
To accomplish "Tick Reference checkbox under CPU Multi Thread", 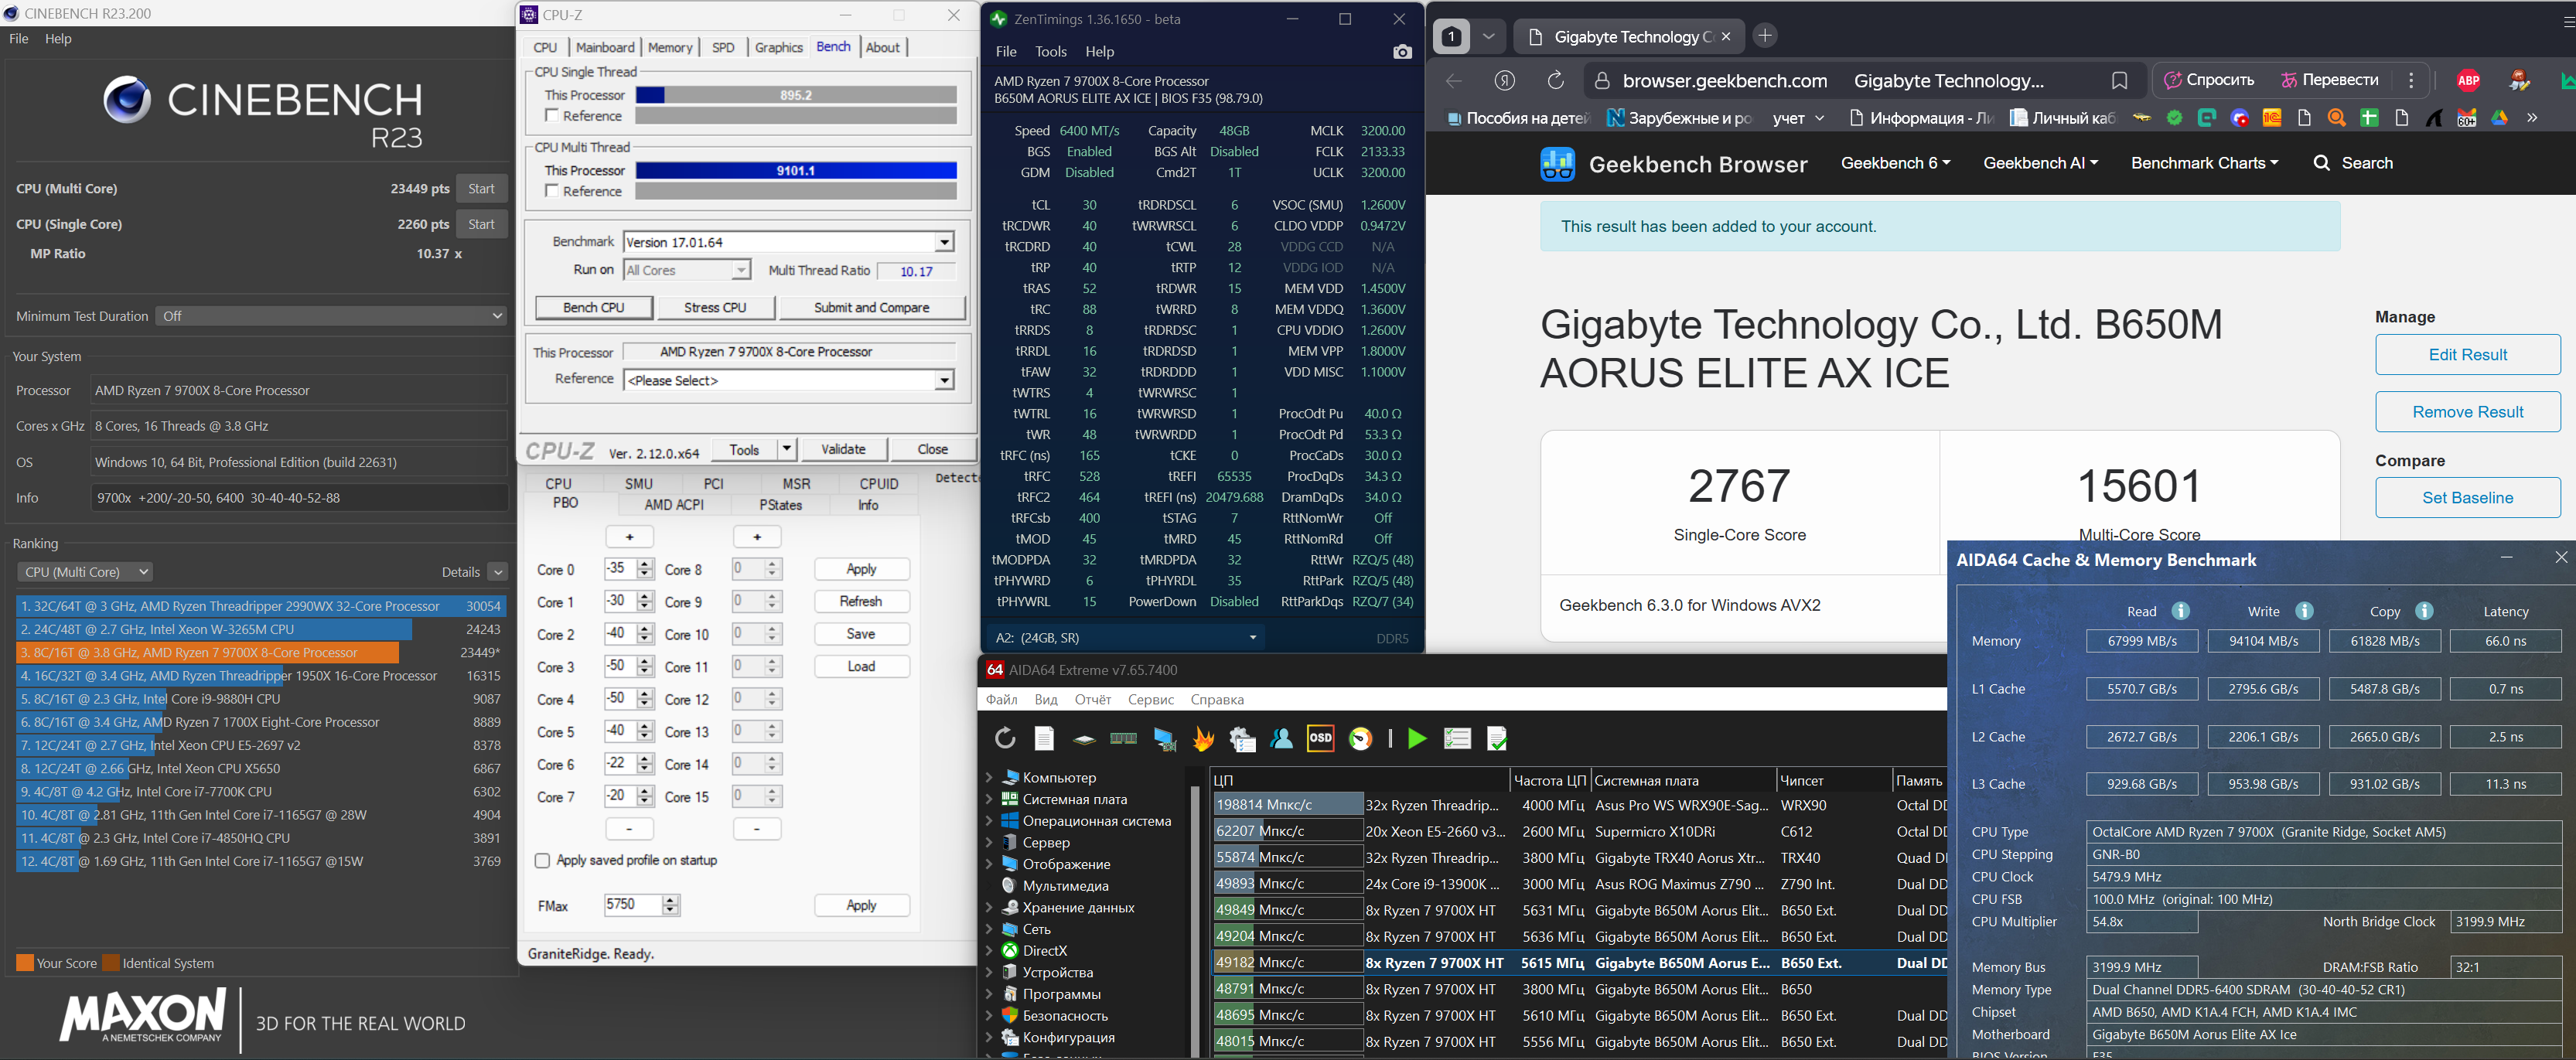I will point(552,191).
